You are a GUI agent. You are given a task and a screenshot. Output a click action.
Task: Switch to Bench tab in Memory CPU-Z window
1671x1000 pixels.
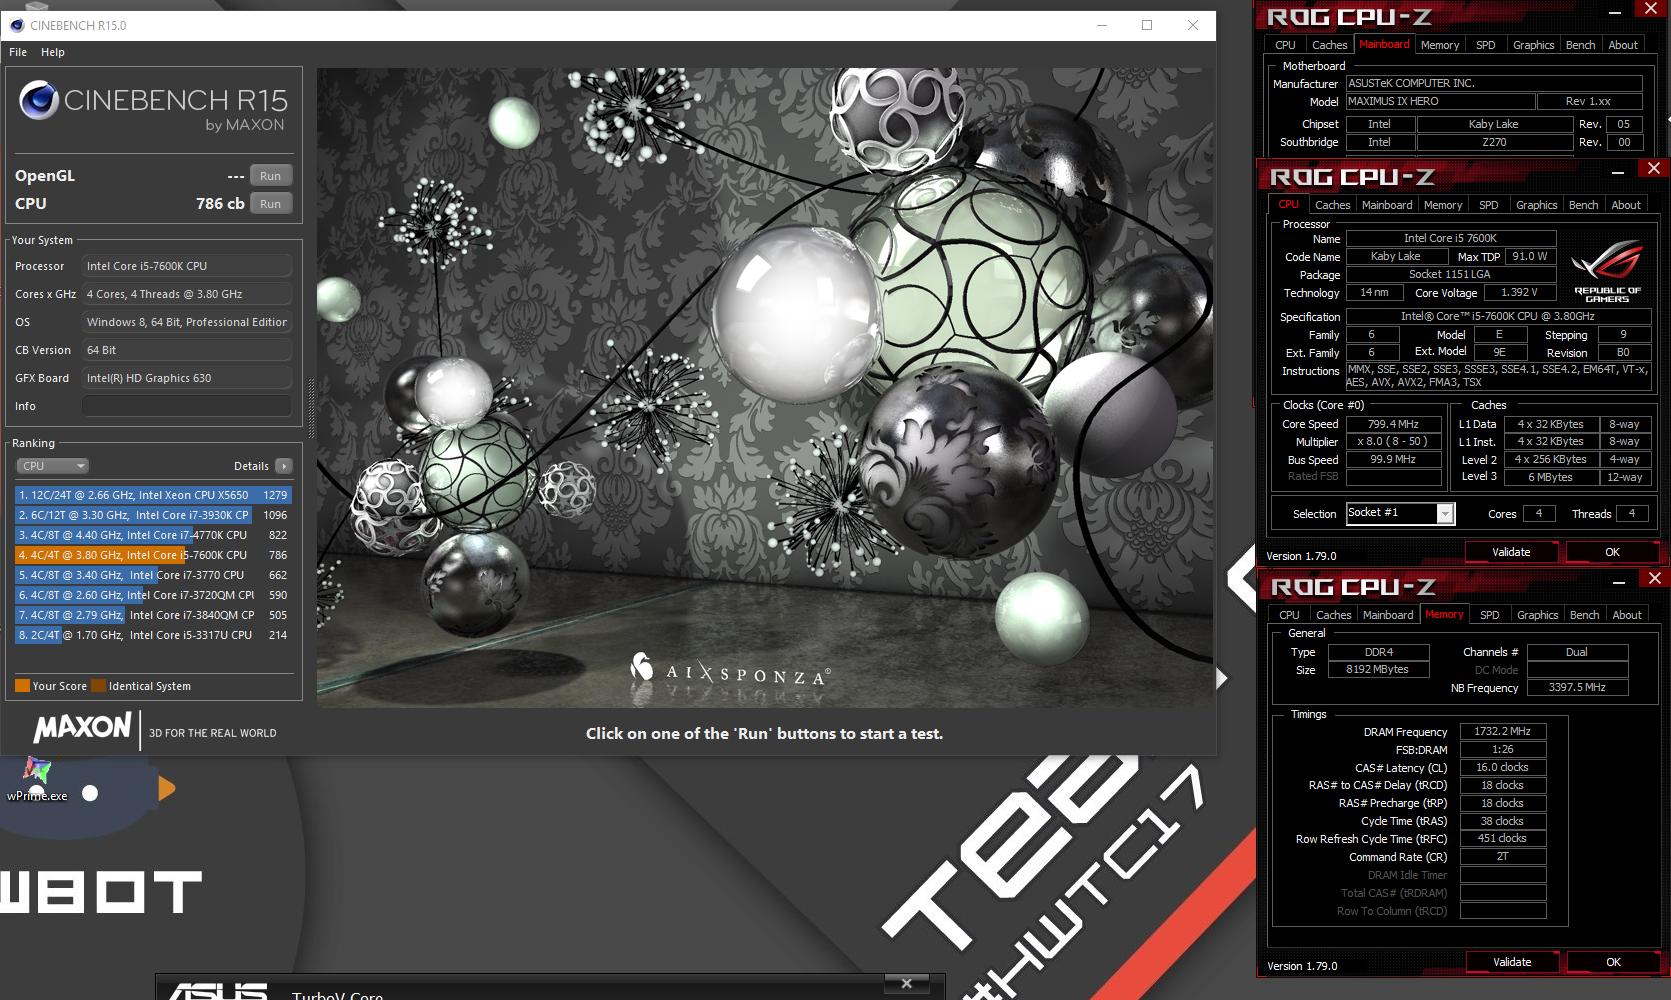(x=1584, y=615)
